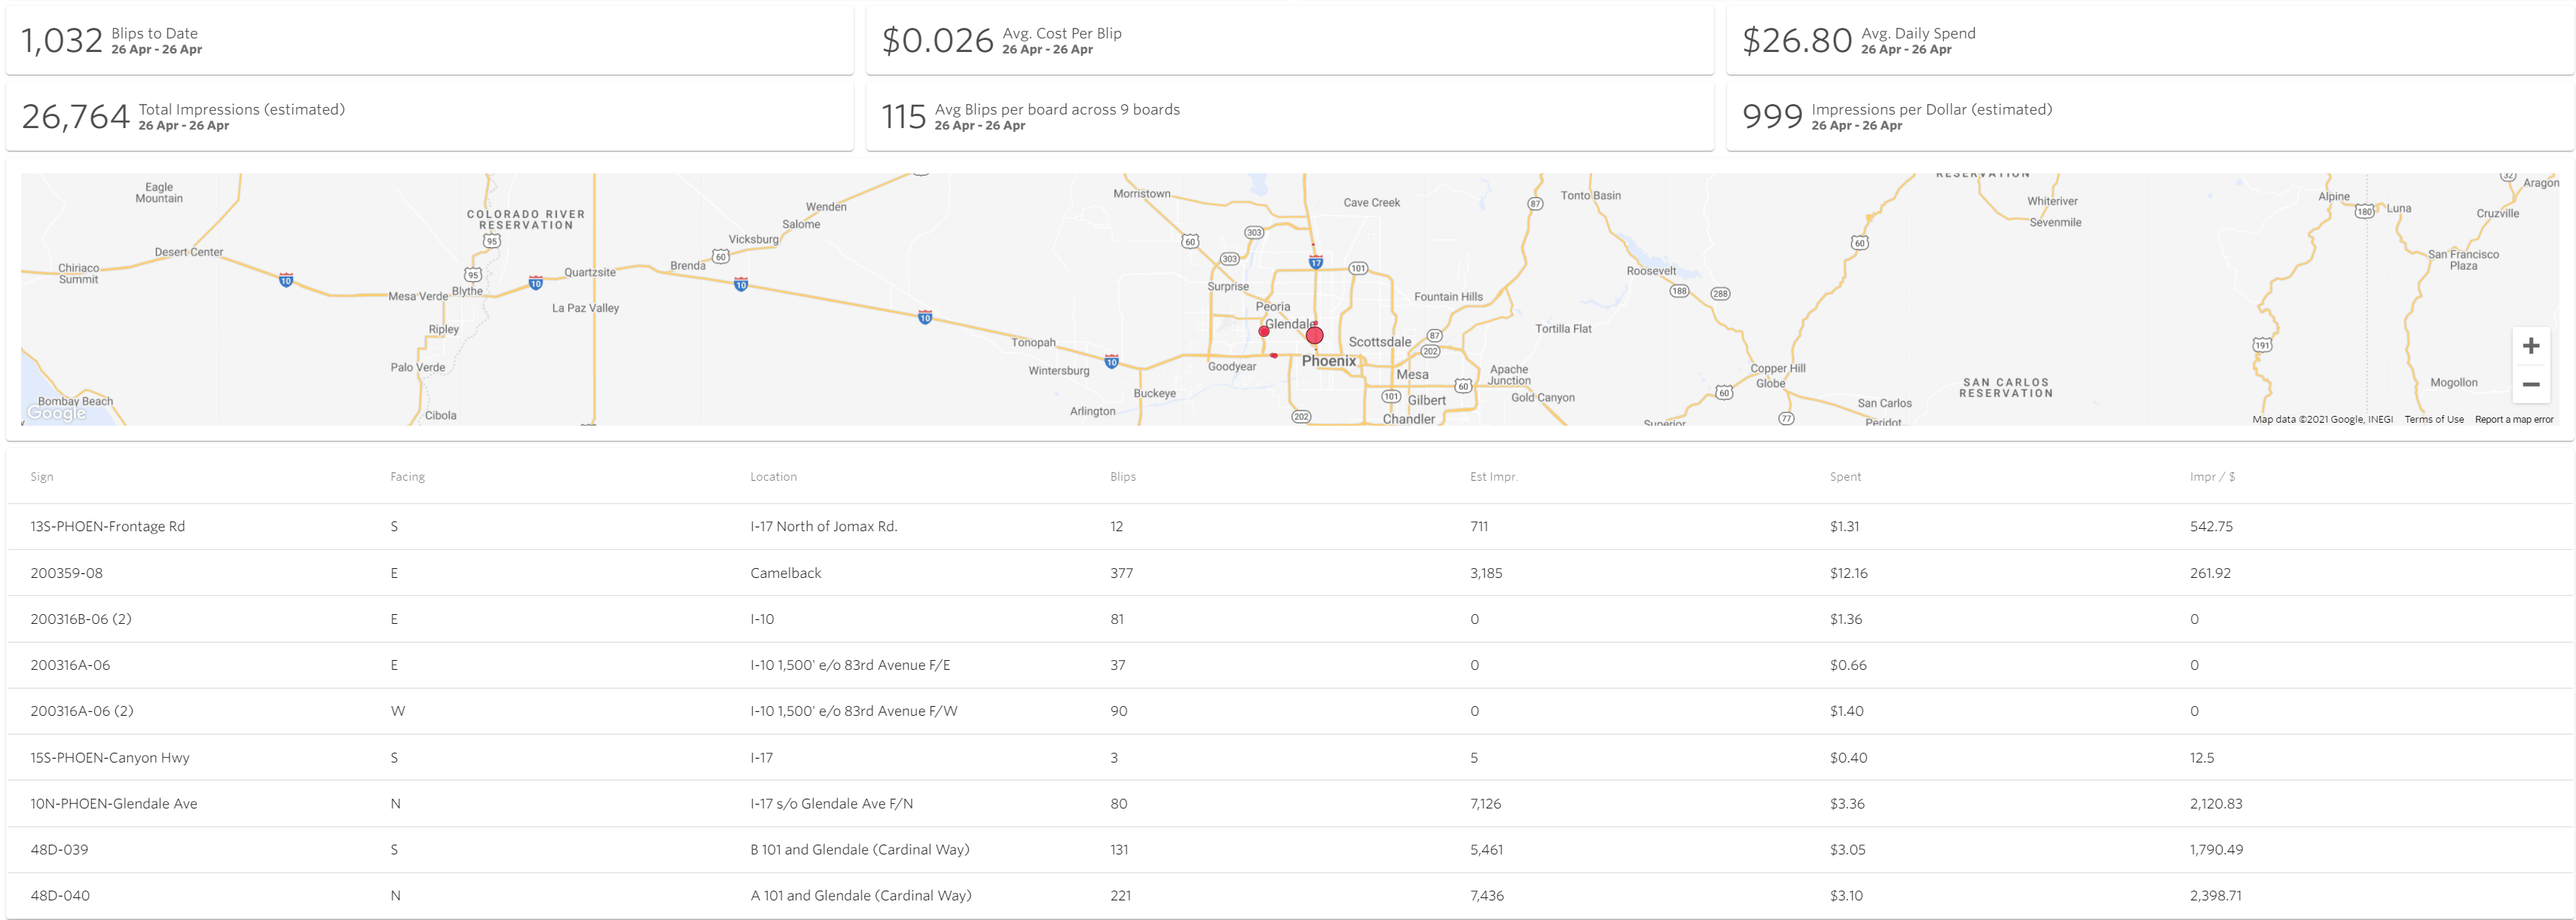Screen dimensions: 2576x920
Task: Sort table by Sign column header
Action: pos(42,477)
